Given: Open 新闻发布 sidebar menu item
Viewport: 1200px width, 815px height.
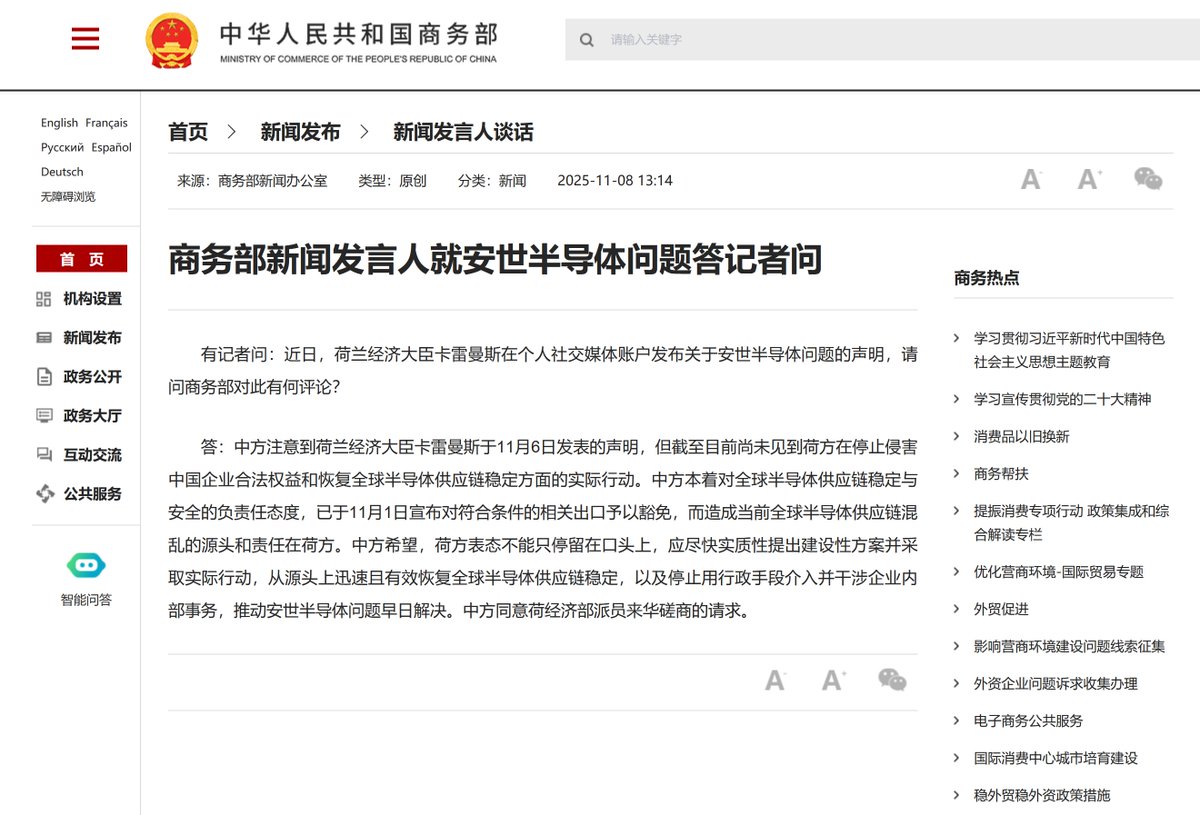Looking at the screenshot, I should pyautogui.click(x=92, y=338).
